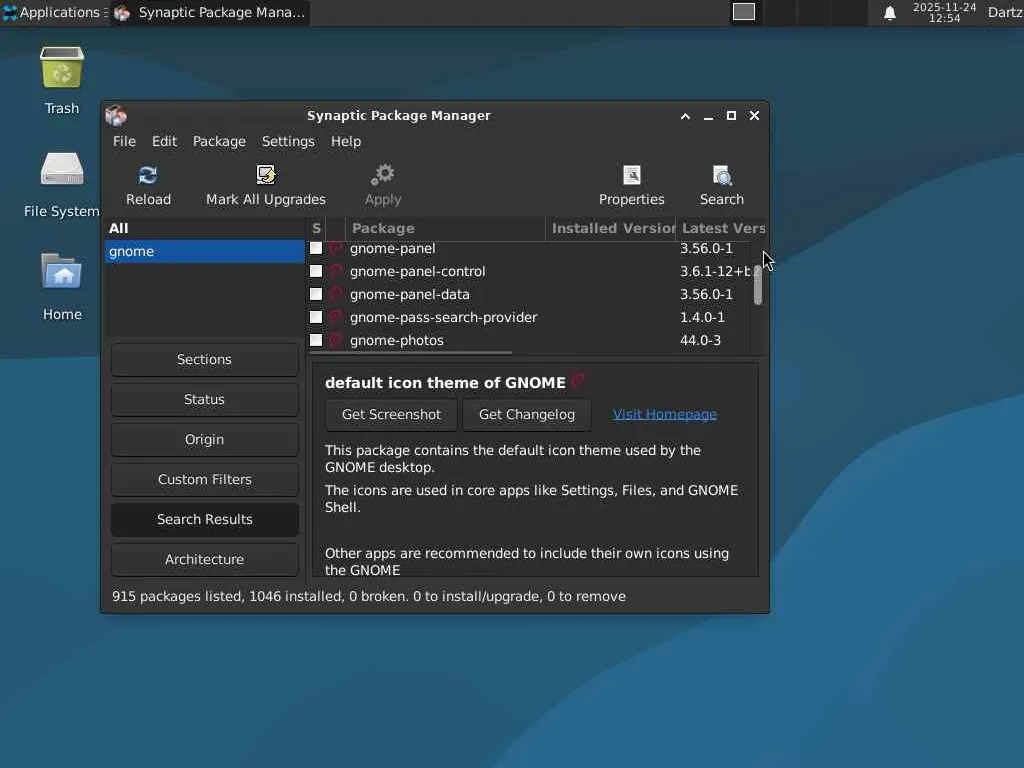Click the Synaptic Package Manager taskbar button
The image size is (1024, 768).
click(x=210, y=12)
